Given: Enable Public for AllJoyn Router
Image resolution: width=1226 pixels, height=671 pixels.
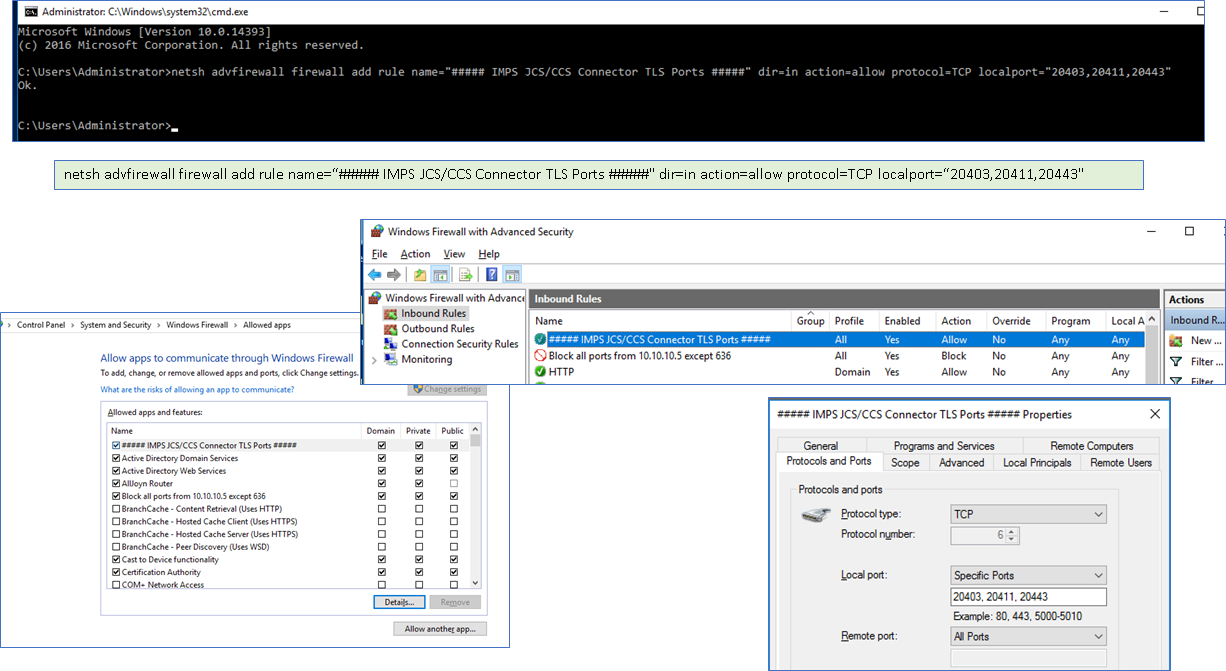Looking at the screenshot, I should 454,484.
